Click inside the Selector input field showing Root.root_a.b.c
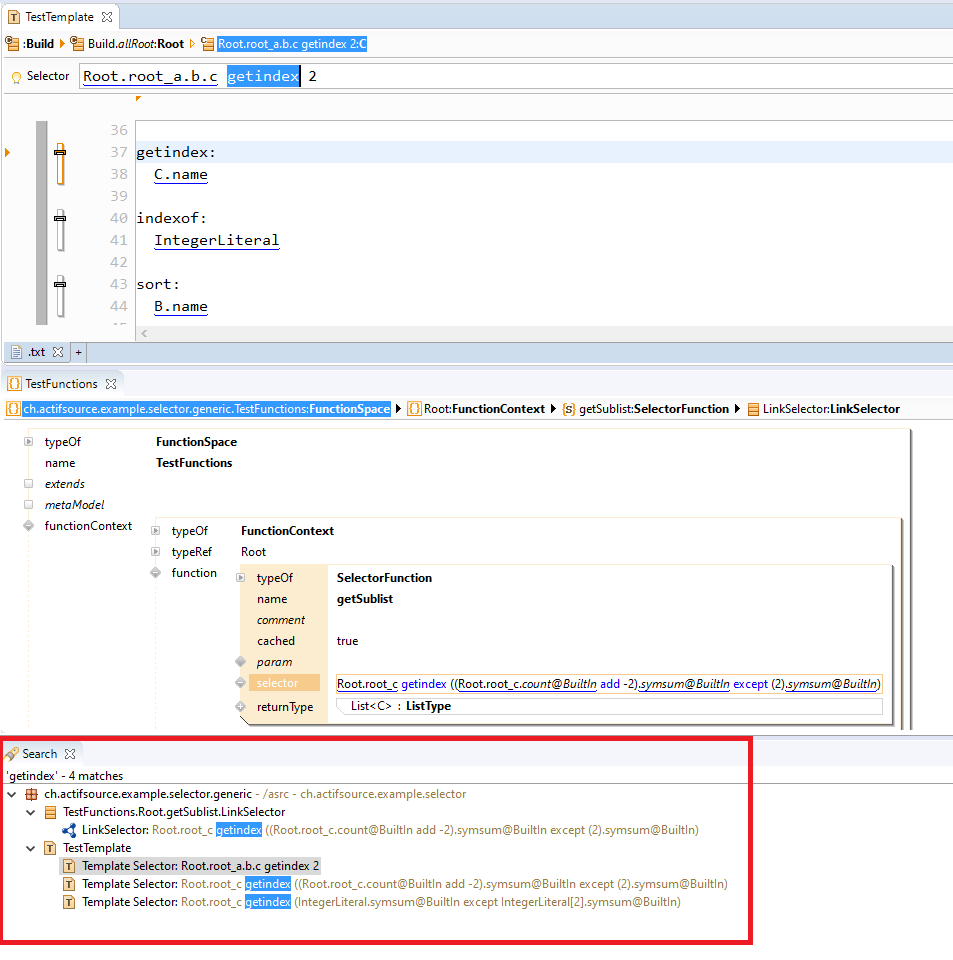 point(150,76)
